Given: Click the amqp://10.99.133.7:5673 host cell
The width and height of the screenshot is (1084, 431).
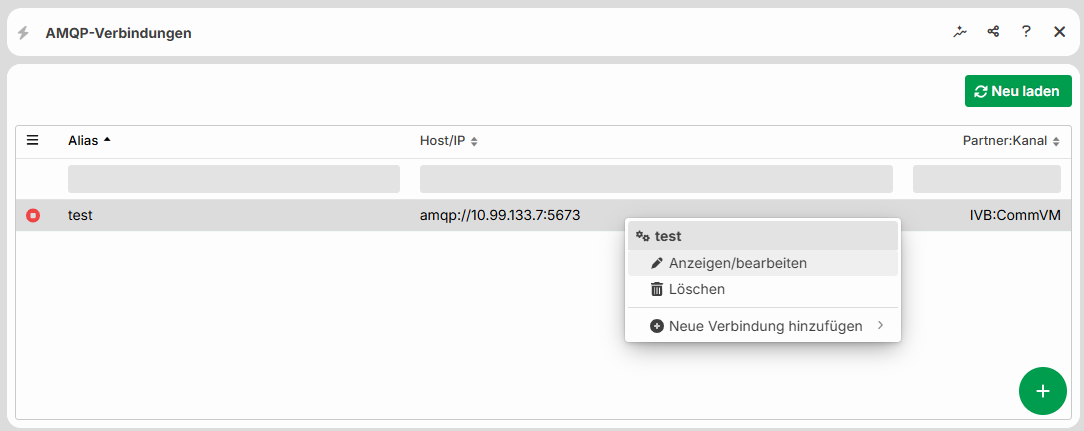Looking at the screenshot, I should [x=500, y=216].
